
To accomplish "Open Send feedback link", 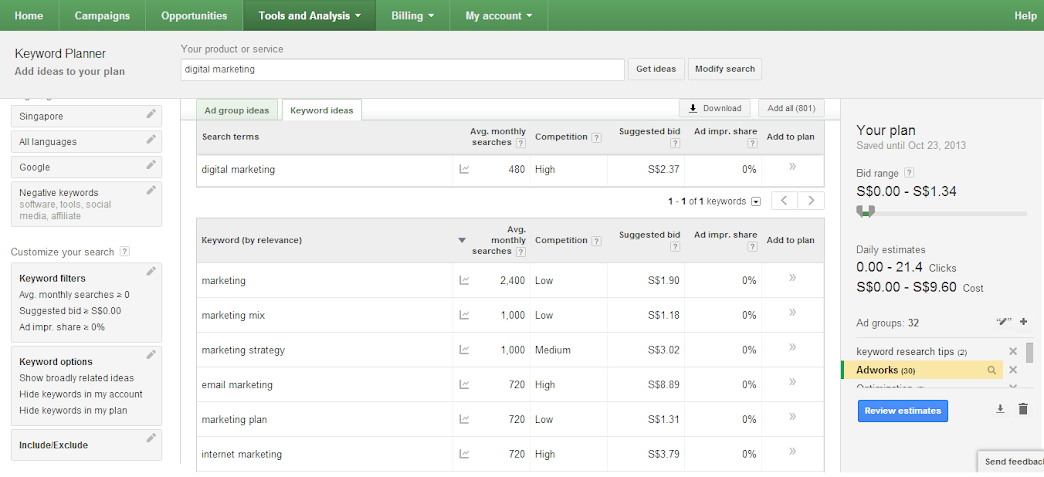I will (1011, 462).
